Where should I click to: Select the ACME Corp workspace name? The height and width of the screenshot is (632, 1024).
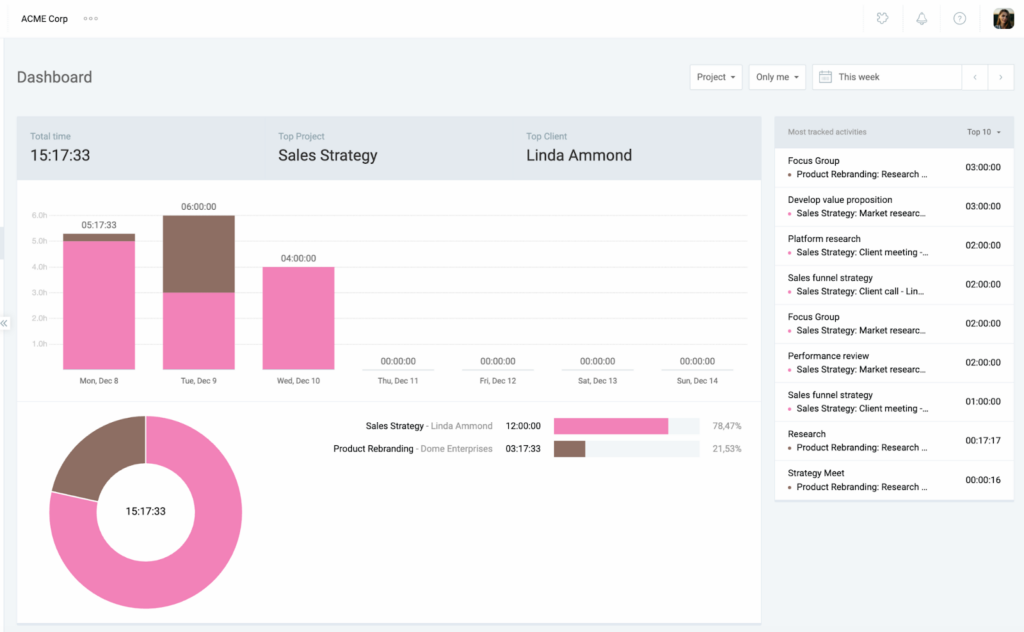click(x=44, y=18)
